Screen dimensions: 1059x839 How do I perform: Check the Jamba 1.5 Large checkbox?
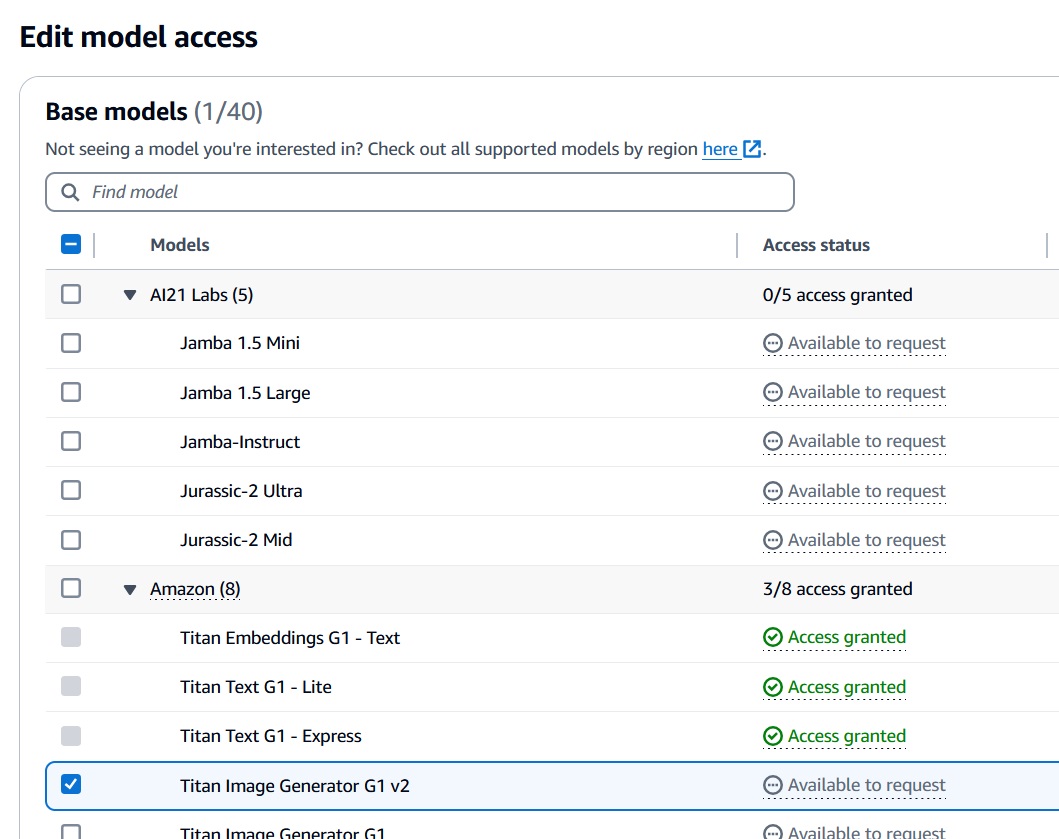pyautogui.click(x=70, y=392)
